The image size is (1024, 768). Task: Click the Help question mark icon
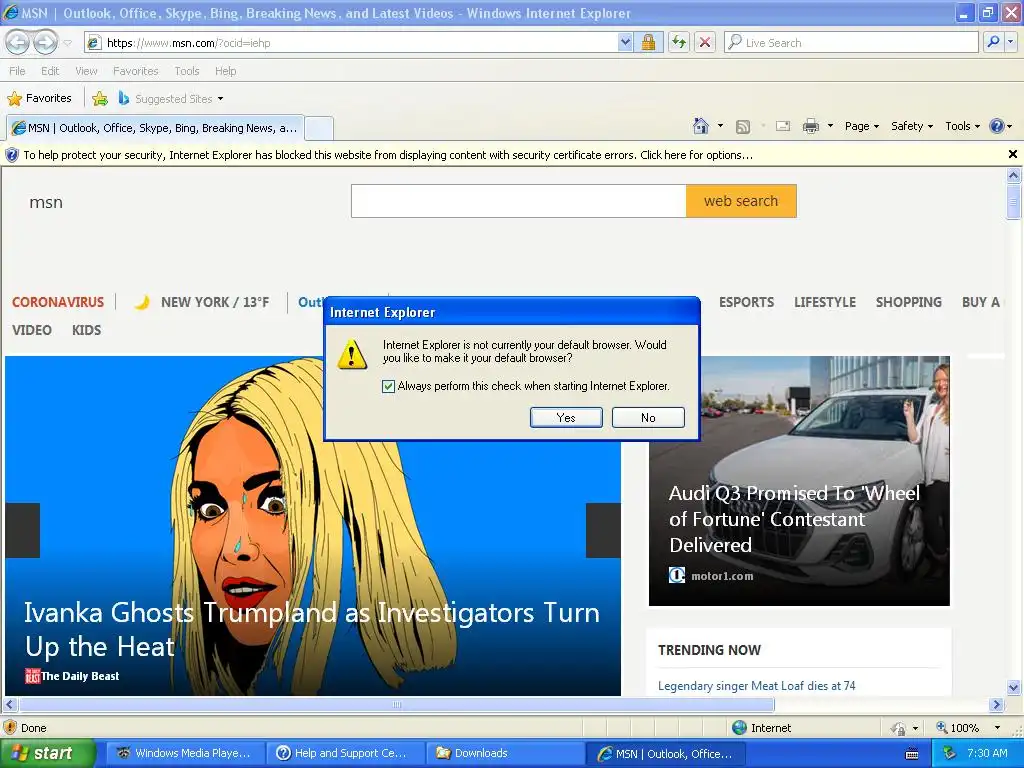click(x=996, y=126)
